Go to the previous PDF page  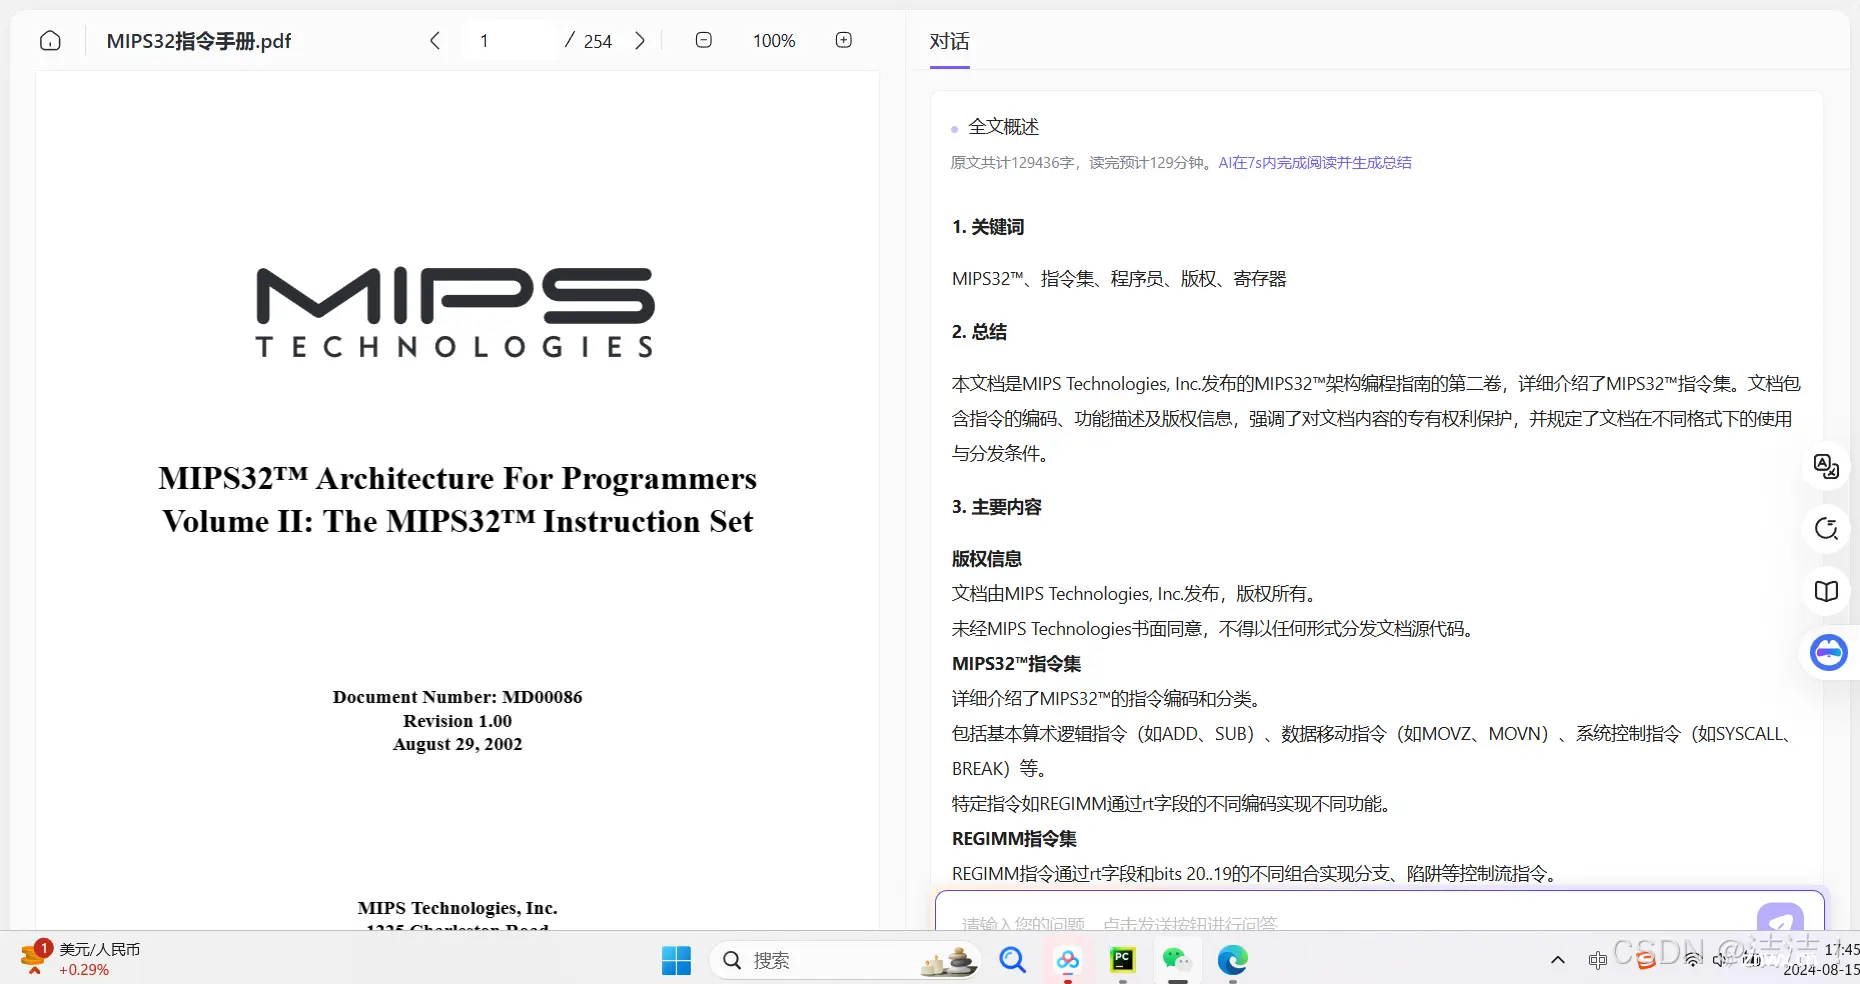[435, 41]
